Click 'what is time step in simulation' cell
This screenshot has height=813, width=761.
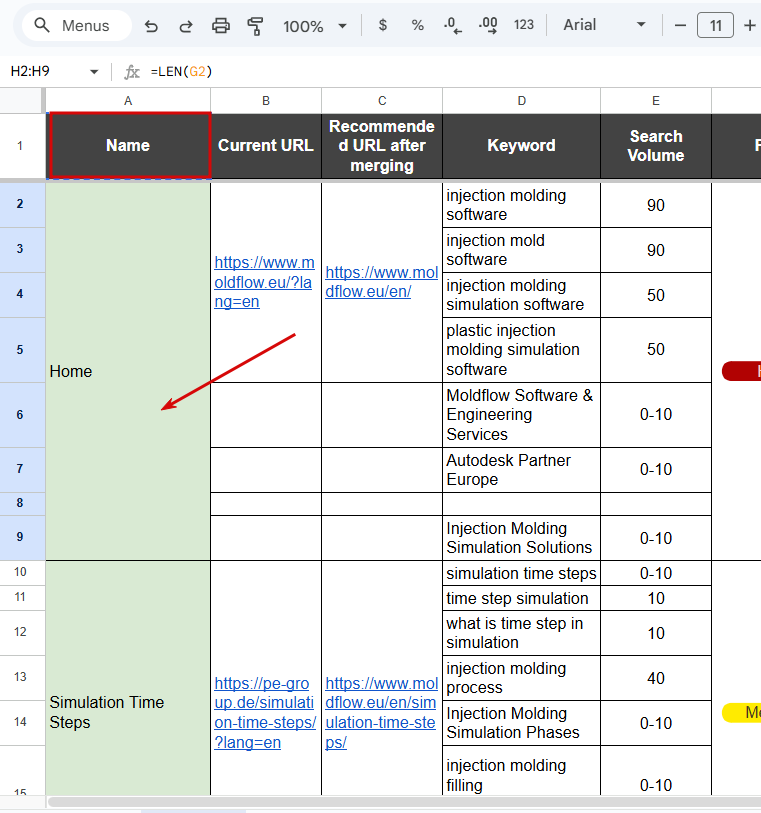tap(522, 633)
